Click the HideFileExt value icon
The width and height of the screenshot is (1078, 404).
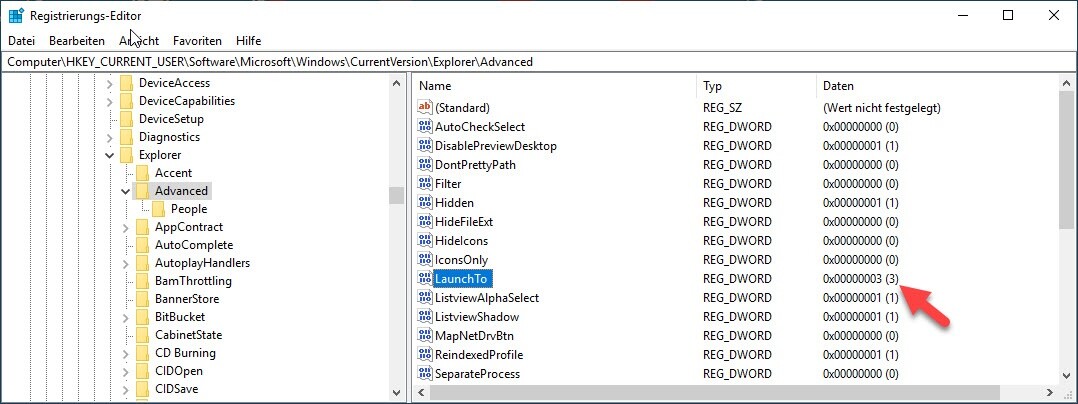tap(424, 222)
